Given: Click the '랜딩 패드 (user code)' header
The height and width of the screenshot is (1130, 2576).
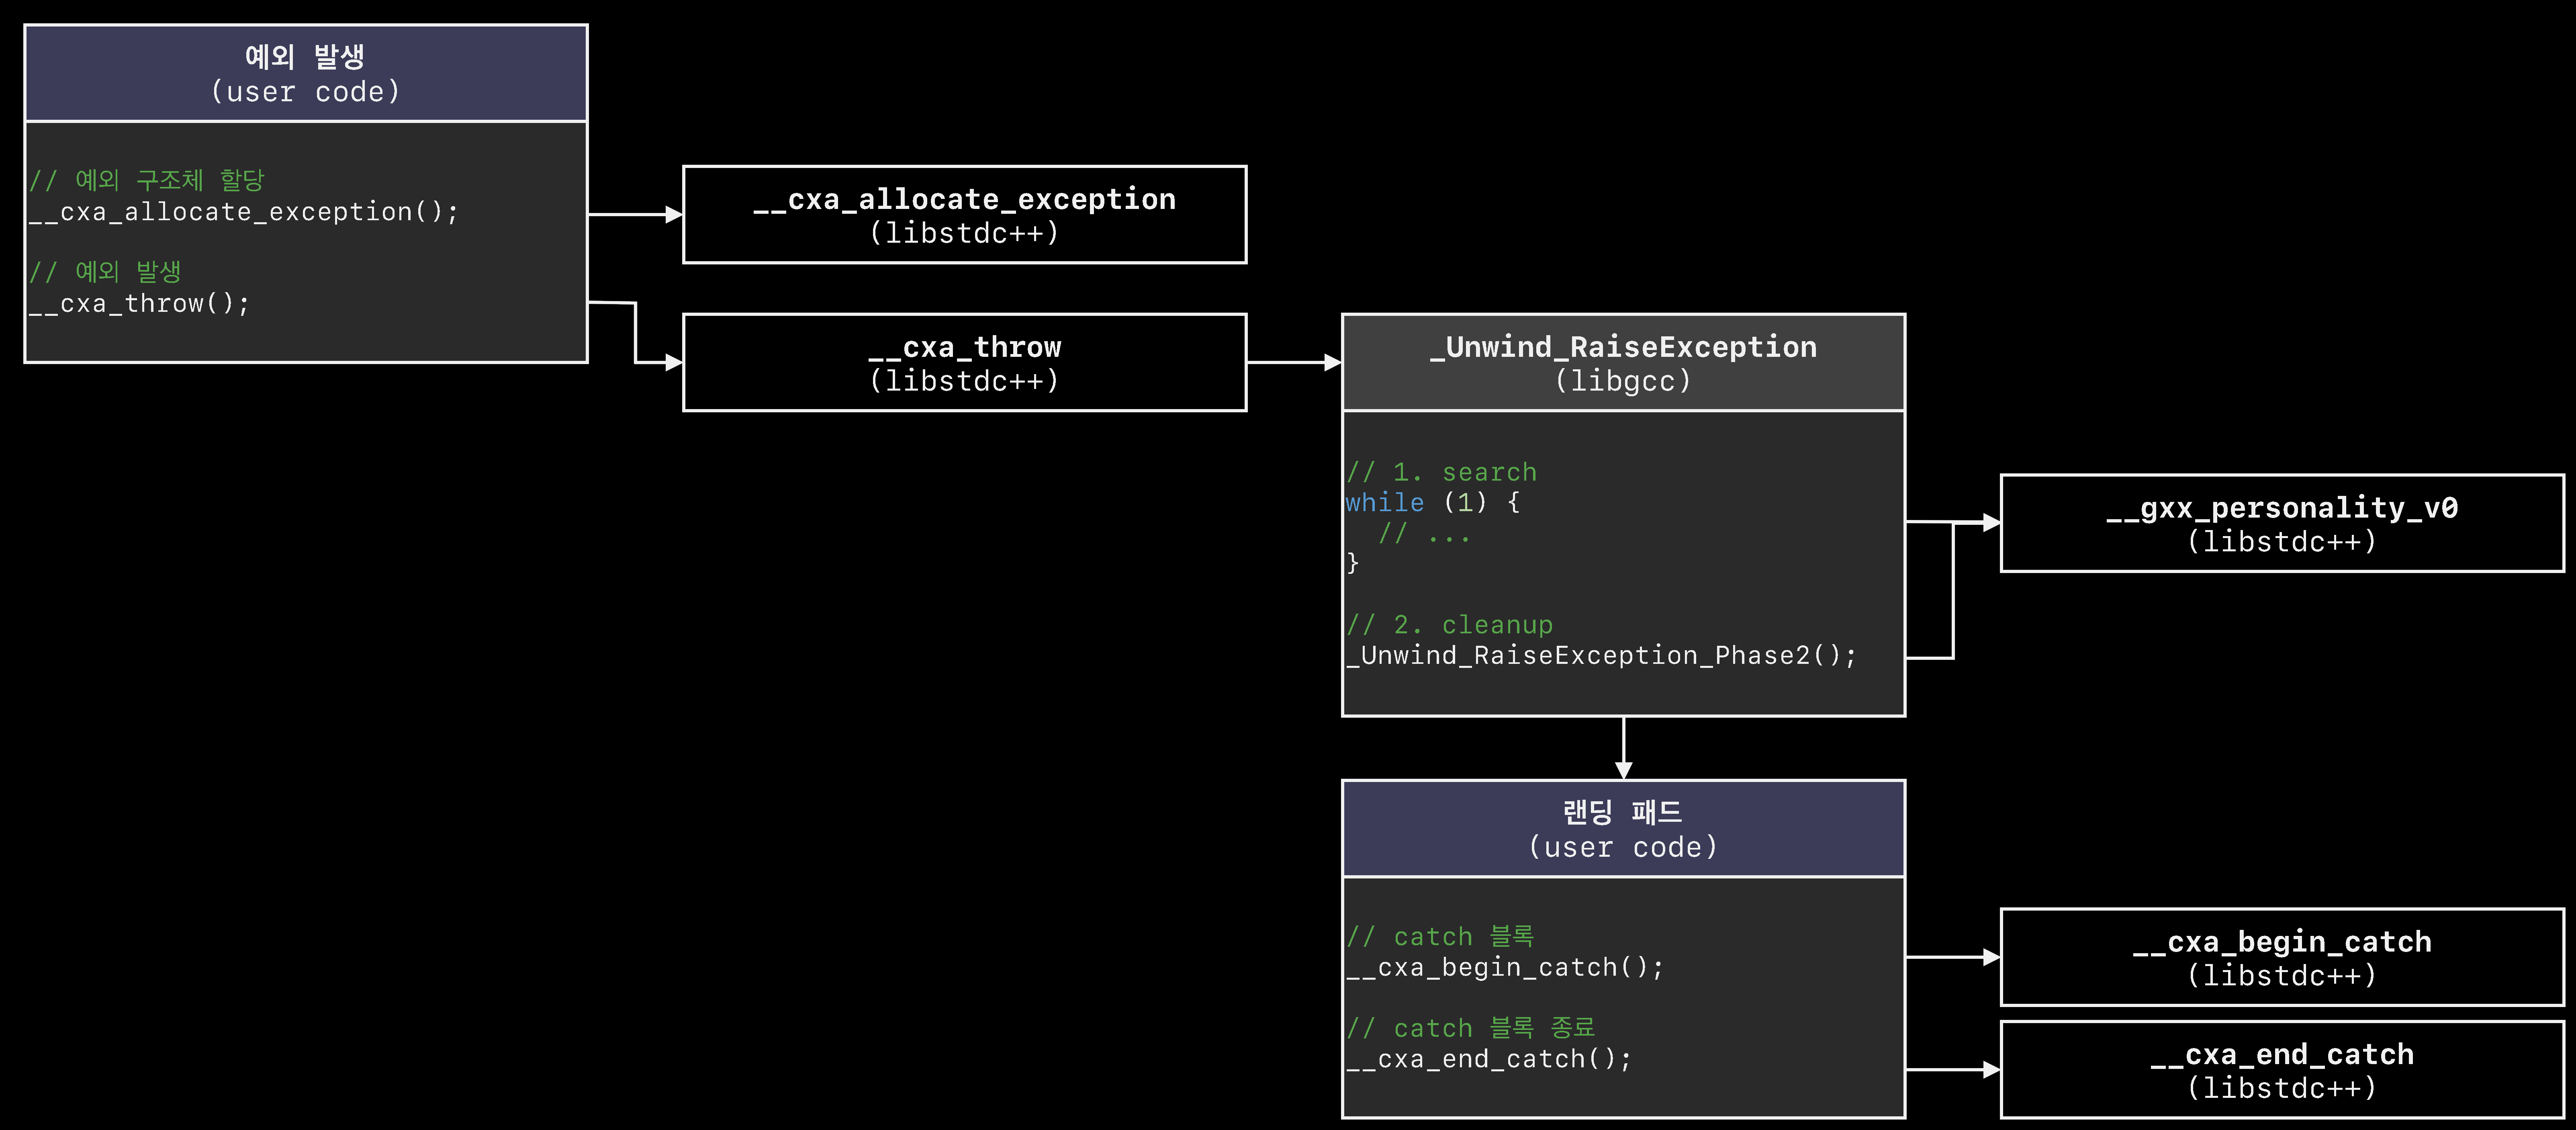Looking at the screenshot, I should click(1623, 829).
